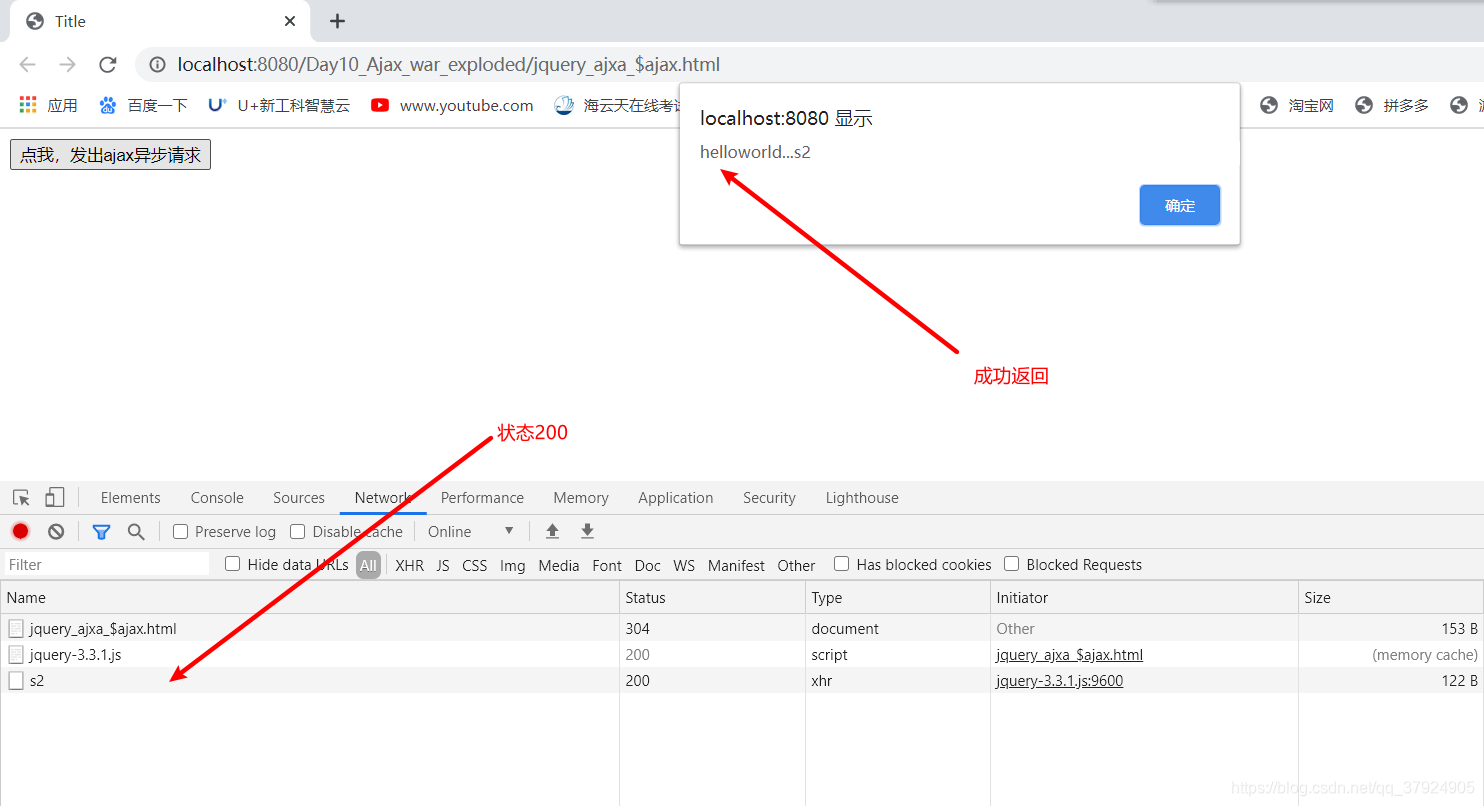Clear the network log icon
Viewport: 1484px width, 806px height.
click(x=56, y=531)
